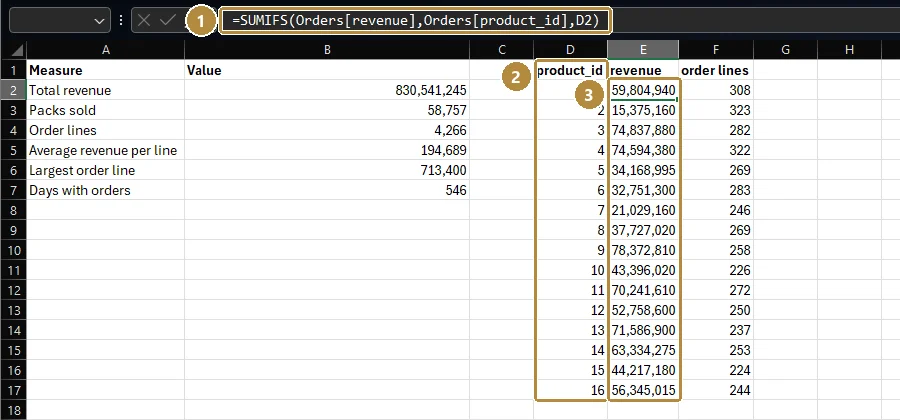Select column B header
900x420 pixels.
coord(327,50)
